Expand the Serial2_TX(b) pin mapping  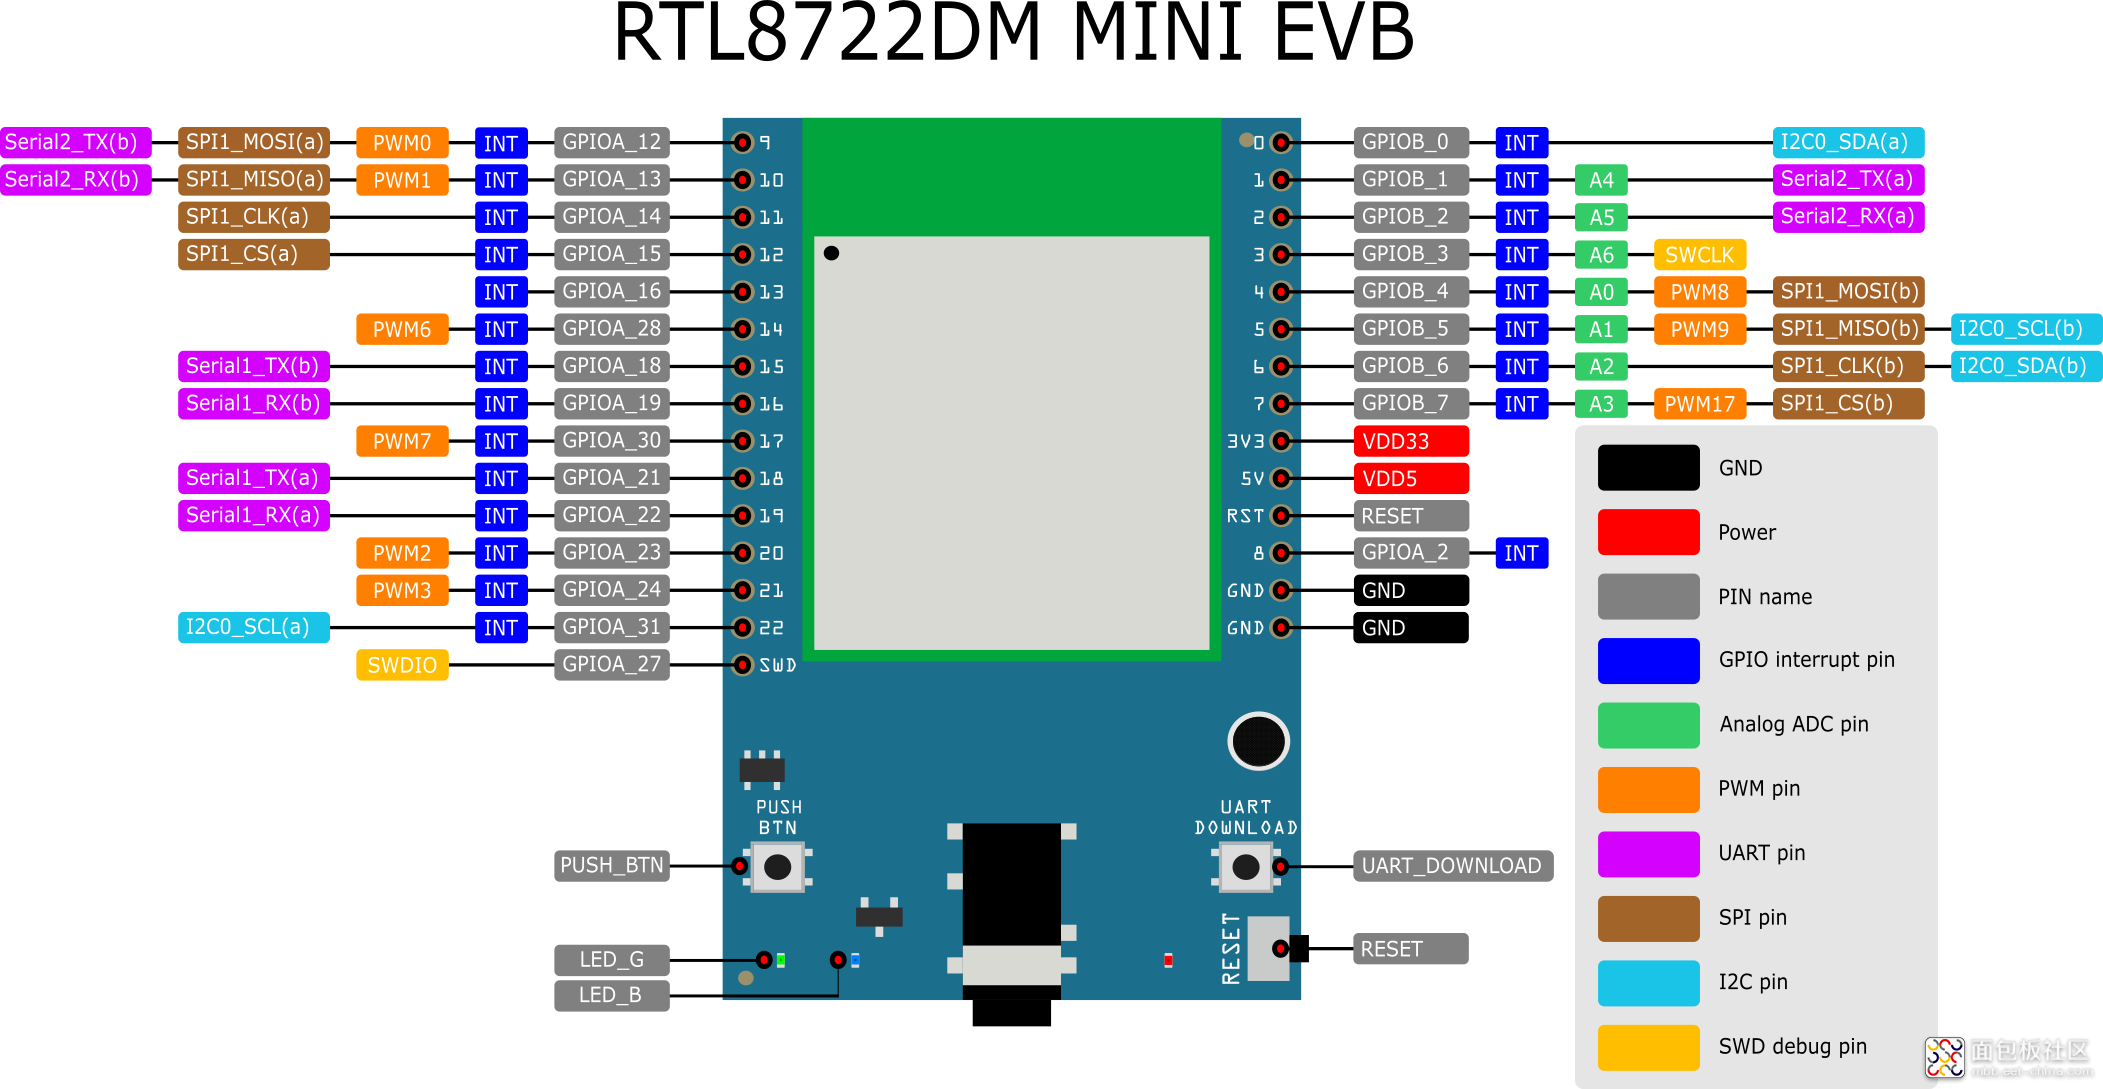tap(76, 140)
